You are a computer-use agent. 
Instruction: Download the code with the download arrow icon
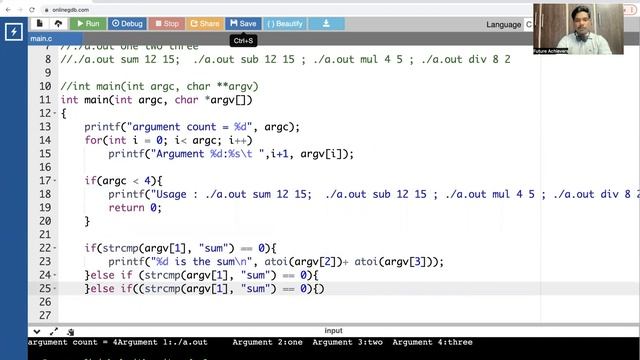pyautogui.click(x=326, y=24)
